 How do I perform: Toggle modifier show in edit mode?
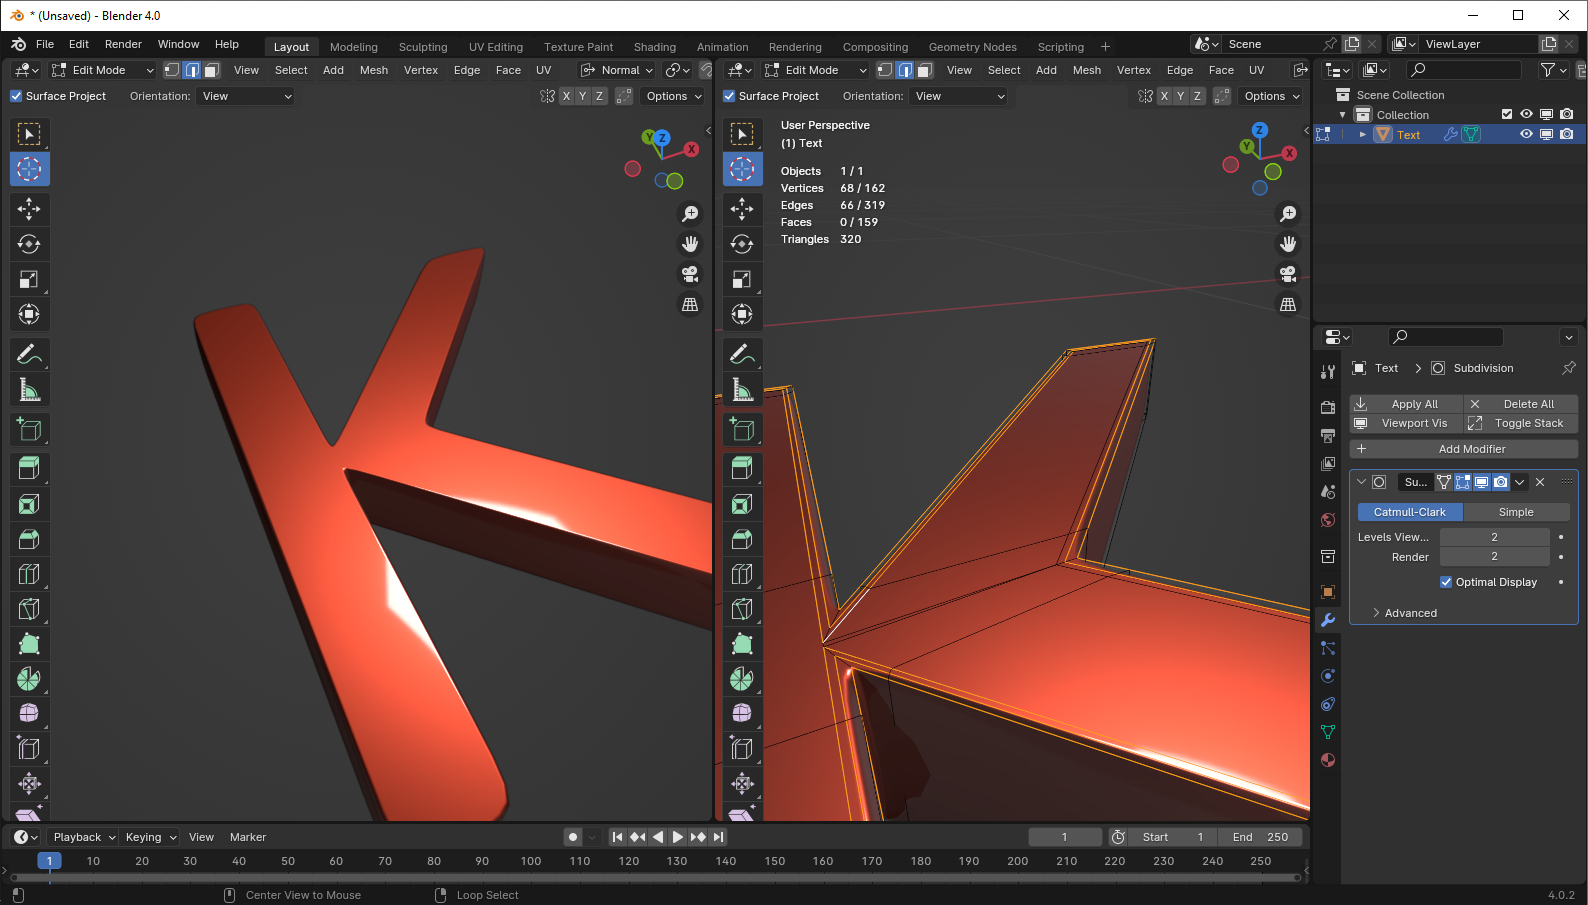point(1463,482)
